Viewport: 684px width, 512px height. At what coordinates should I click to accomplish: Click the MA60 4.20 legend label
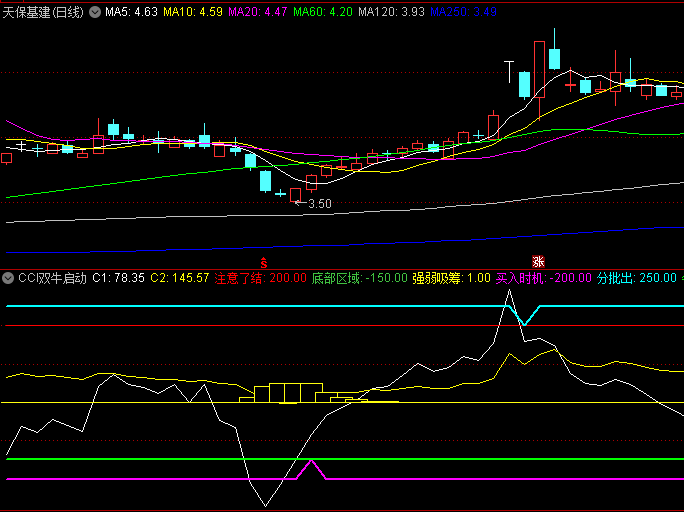[x=322, y=12]
